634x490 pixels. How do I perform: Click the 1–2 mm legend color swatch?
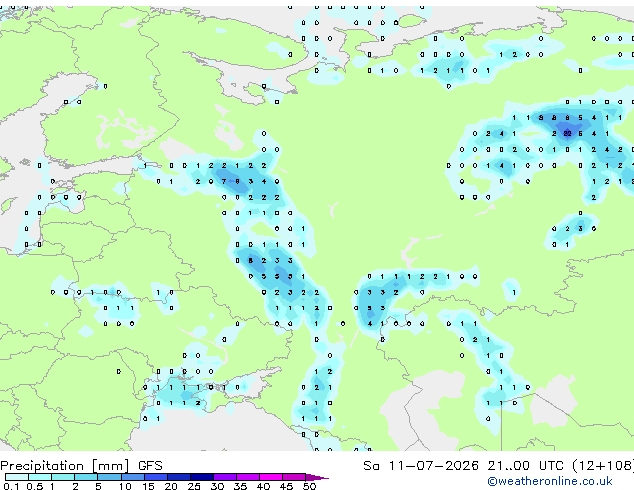click(x=63, y=477)
